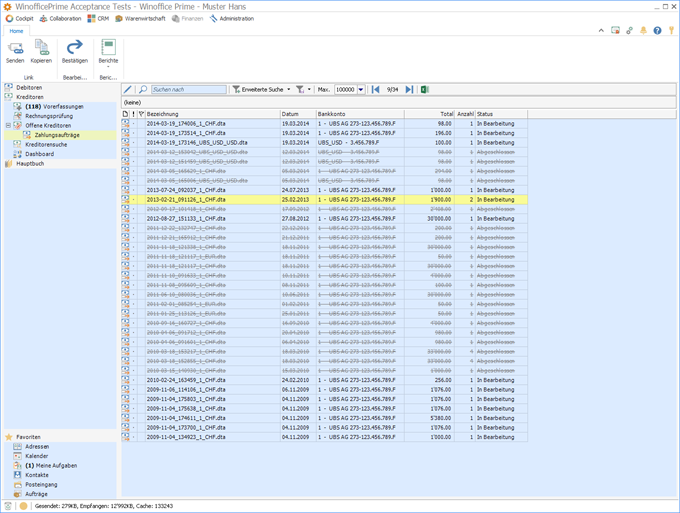Open the Posteingang favorite

coord(41,485)
